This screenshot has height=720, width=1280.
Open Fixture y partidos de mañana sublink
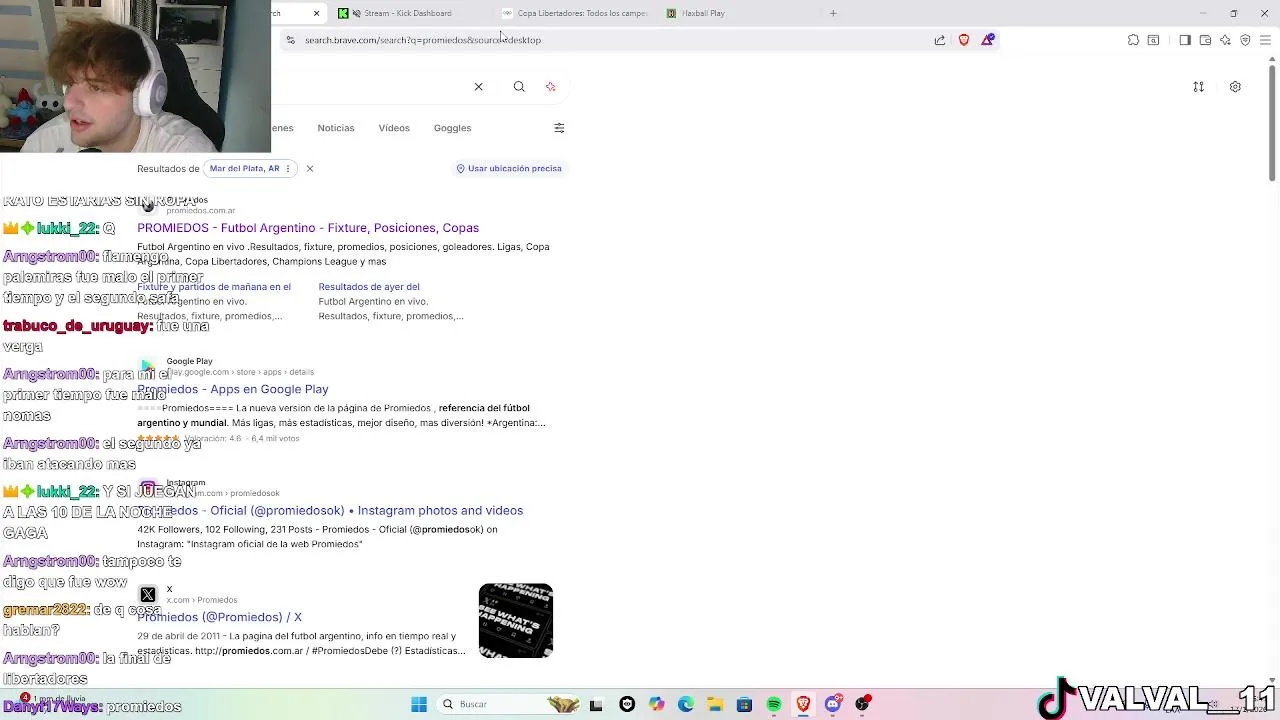pos(214,287)
